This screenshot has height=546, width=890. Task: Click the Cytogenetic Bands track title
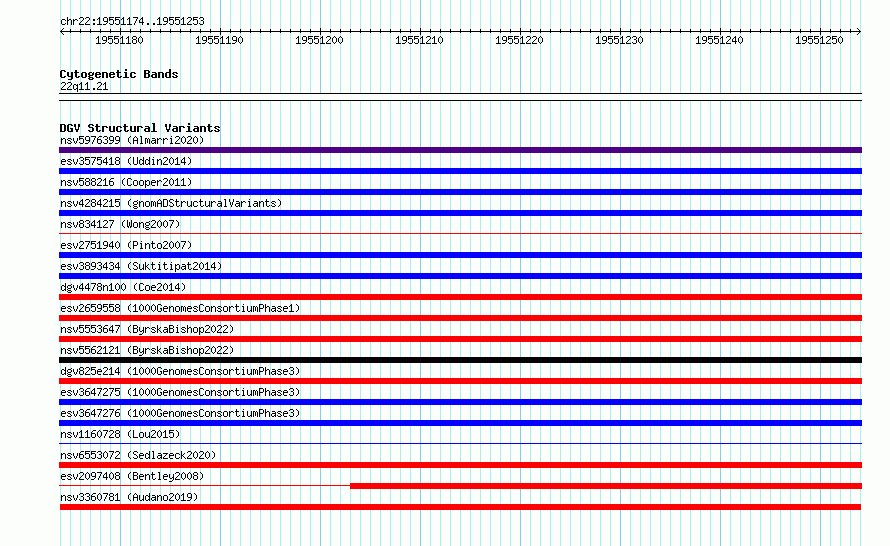click(x=119, y=74)
